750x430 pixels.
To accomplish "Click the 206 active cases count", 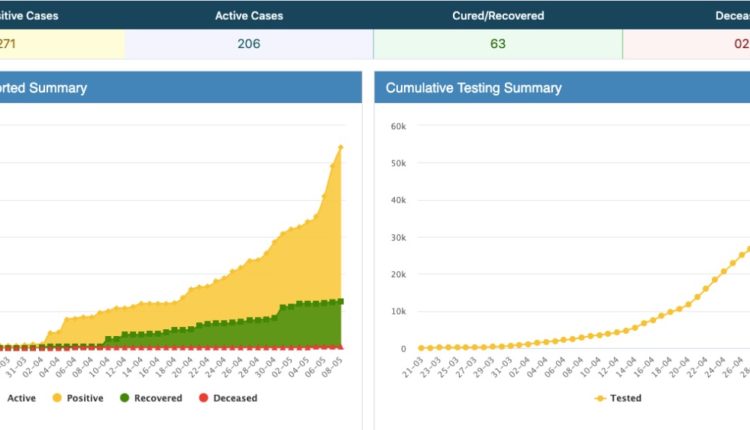I will pyautogui.click(x=248, y=44).
